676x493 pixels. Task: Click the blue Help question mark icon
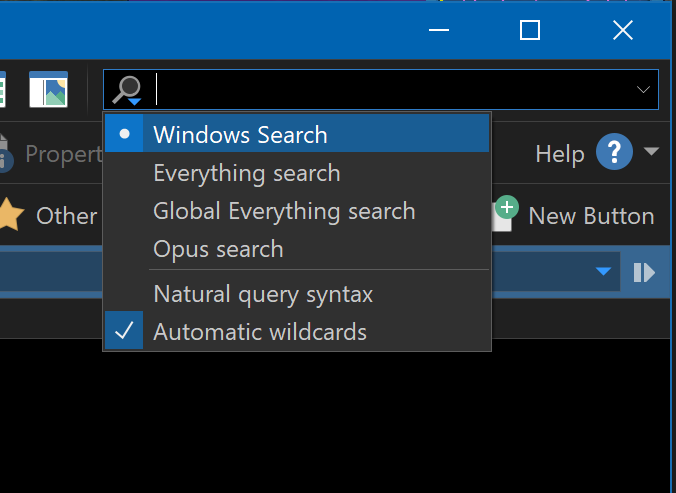(614, 151)
